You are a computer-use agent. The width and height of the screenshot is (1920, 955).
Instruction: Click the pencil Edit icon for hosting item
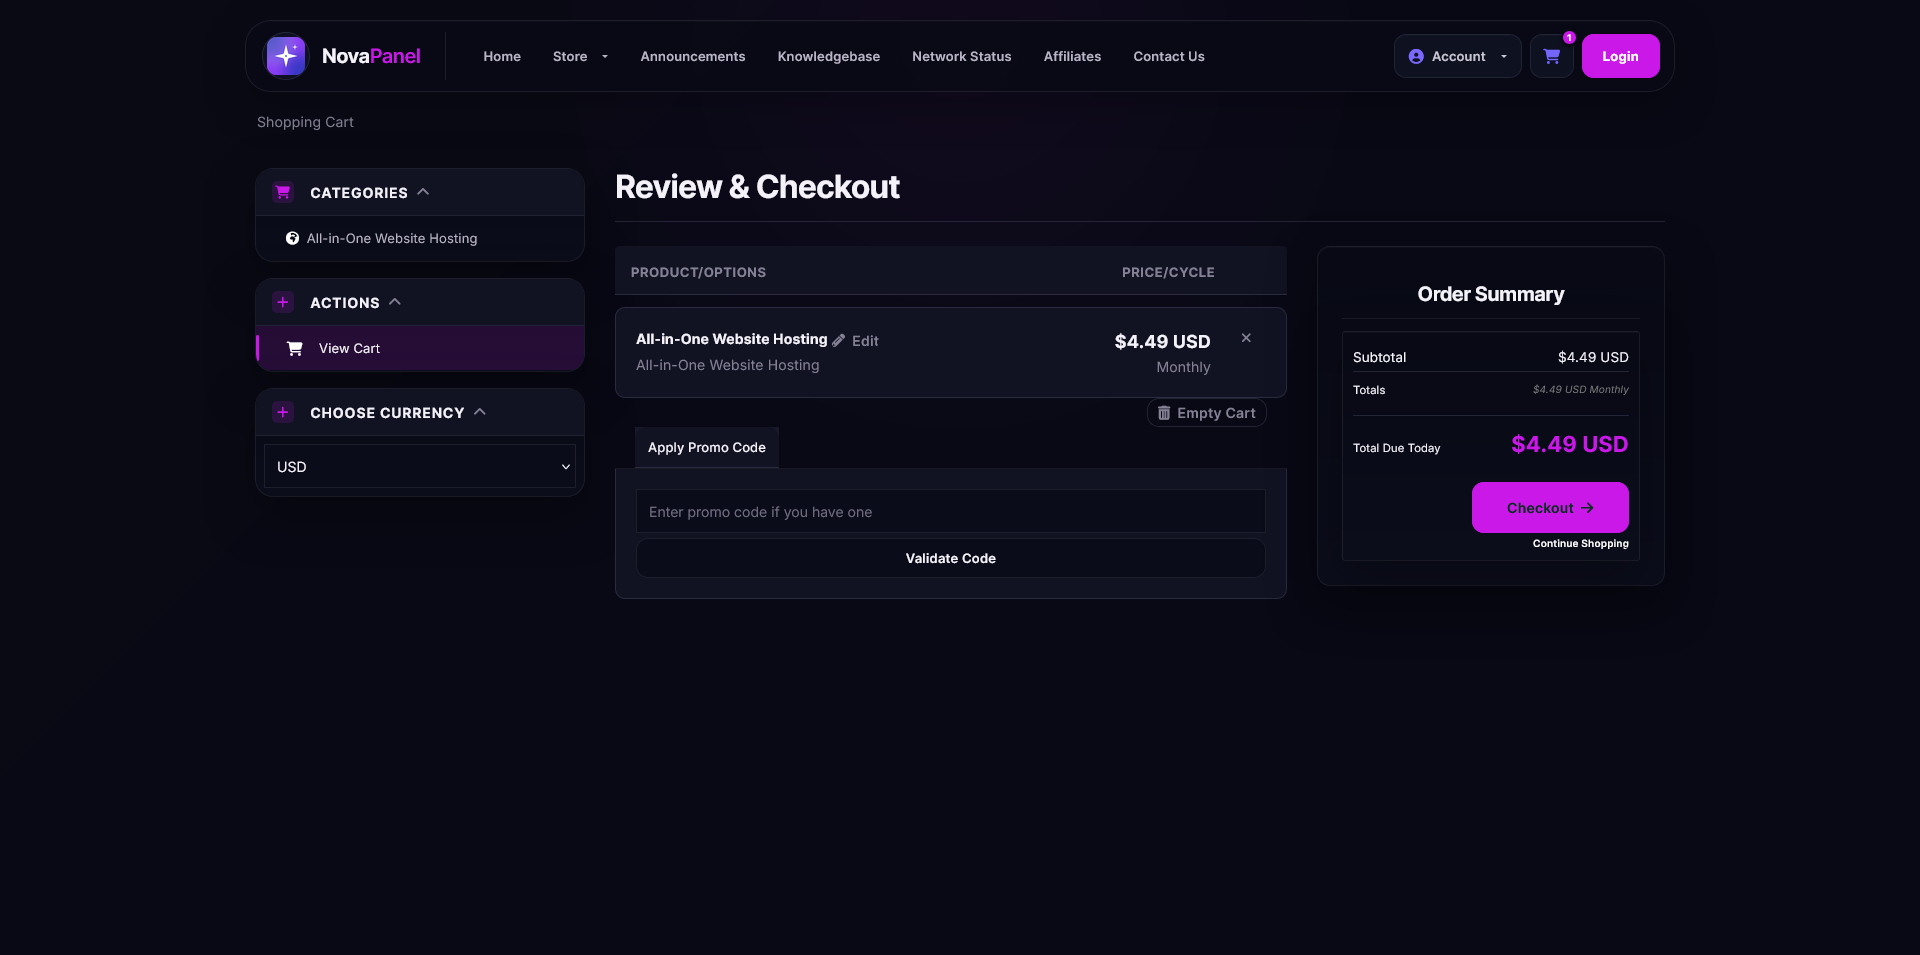(x=839, y=340)
